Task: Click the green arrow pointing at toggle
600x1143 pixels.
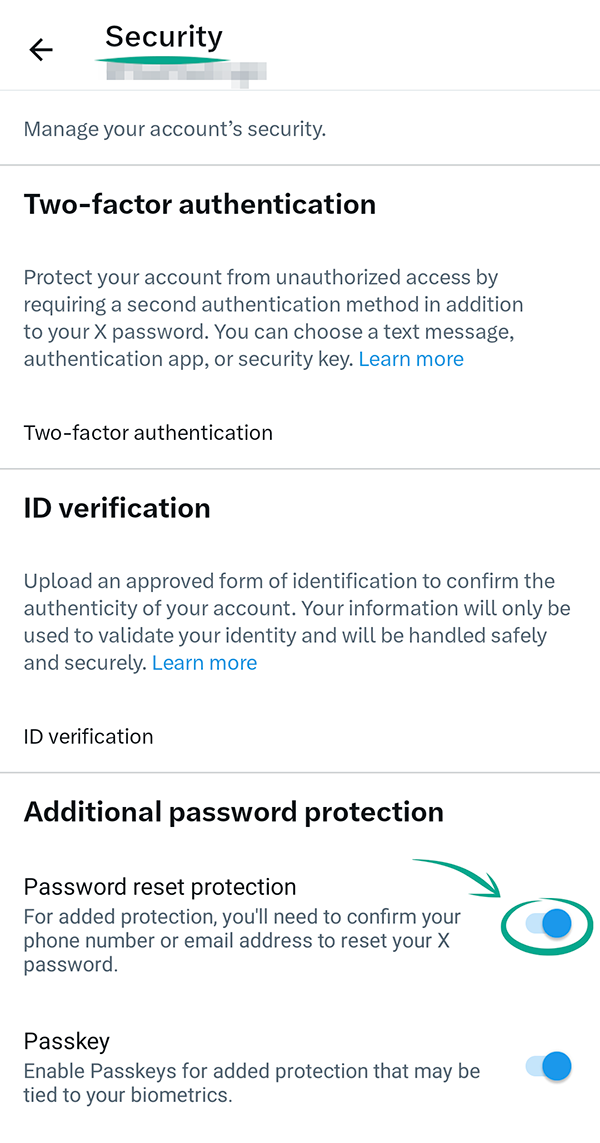Action: click(460, 871)
